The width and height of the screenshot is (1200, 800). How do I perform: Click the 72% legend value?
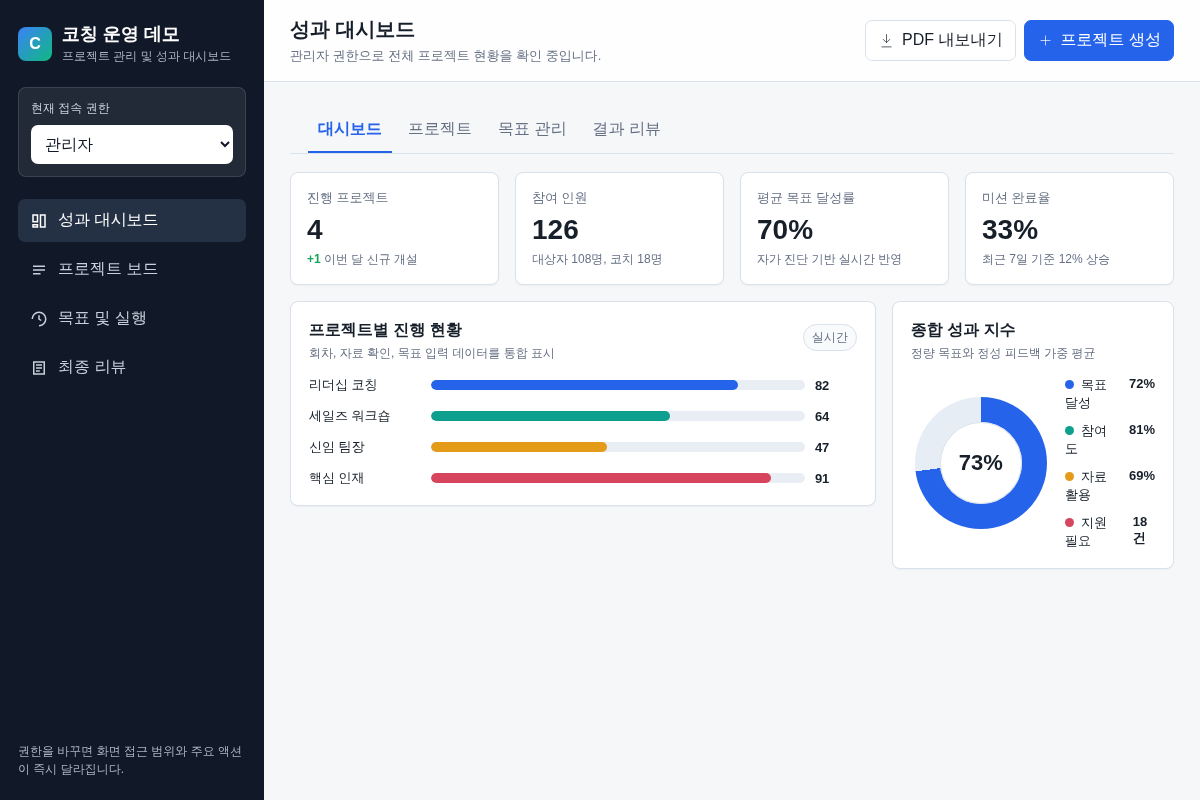click(1142, 384)
